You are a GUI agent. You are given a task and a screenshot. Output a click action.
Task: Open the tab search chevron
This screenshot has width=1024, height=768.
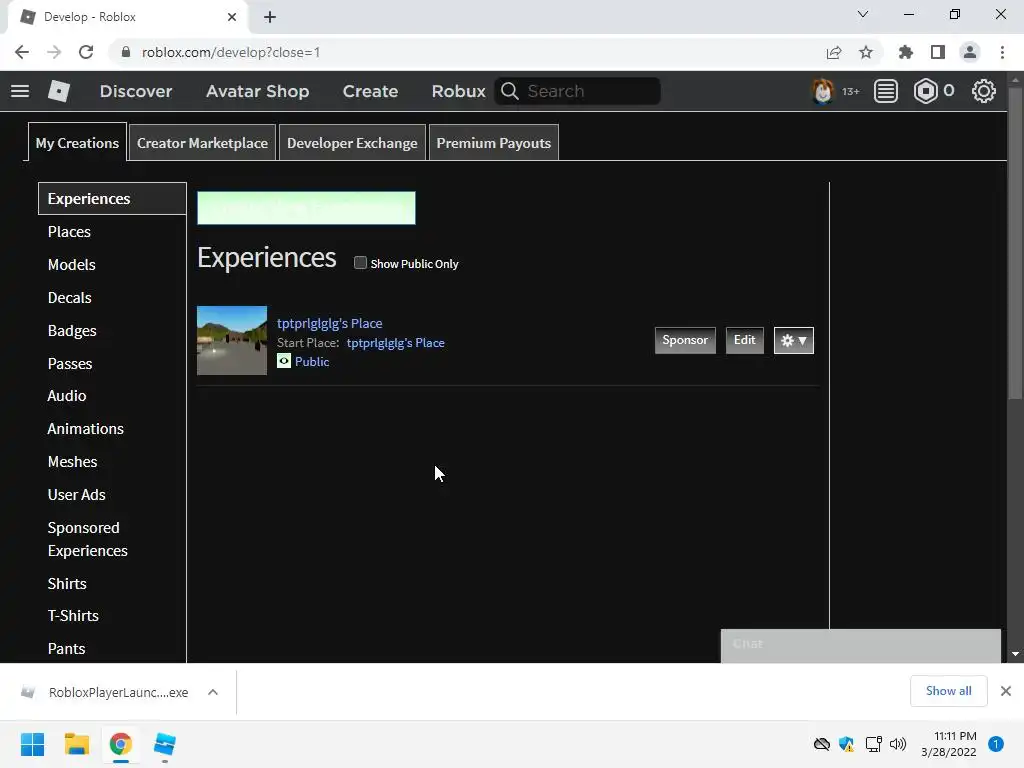863,14
